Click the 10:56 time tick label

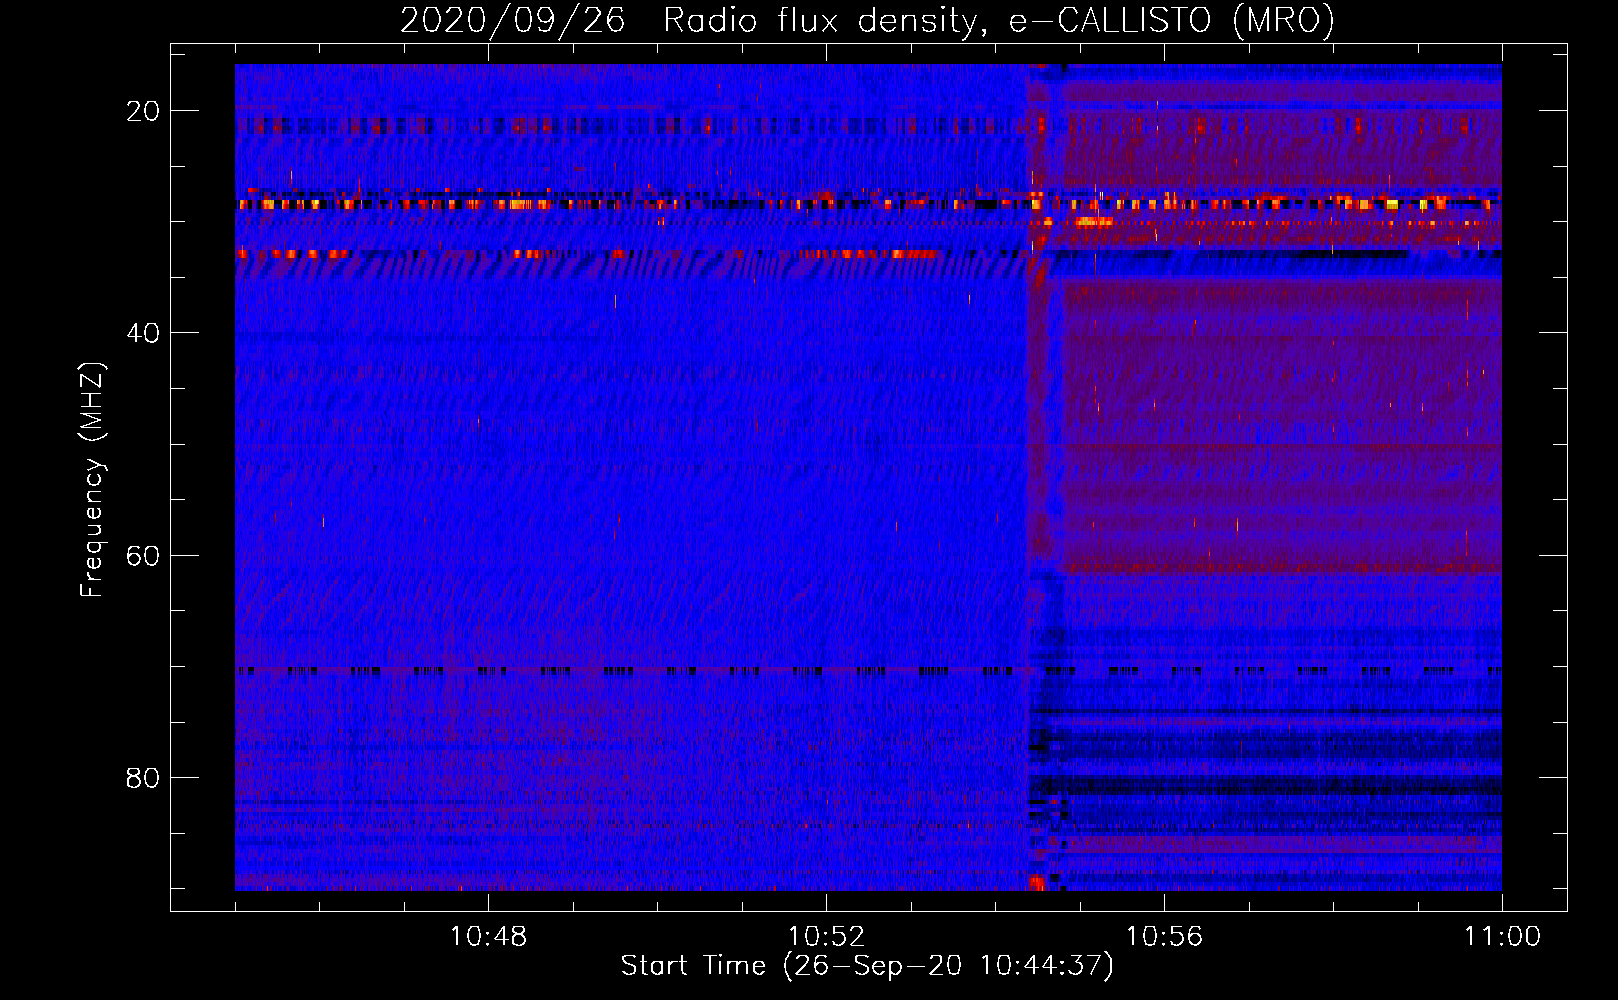pos(1164,937)
